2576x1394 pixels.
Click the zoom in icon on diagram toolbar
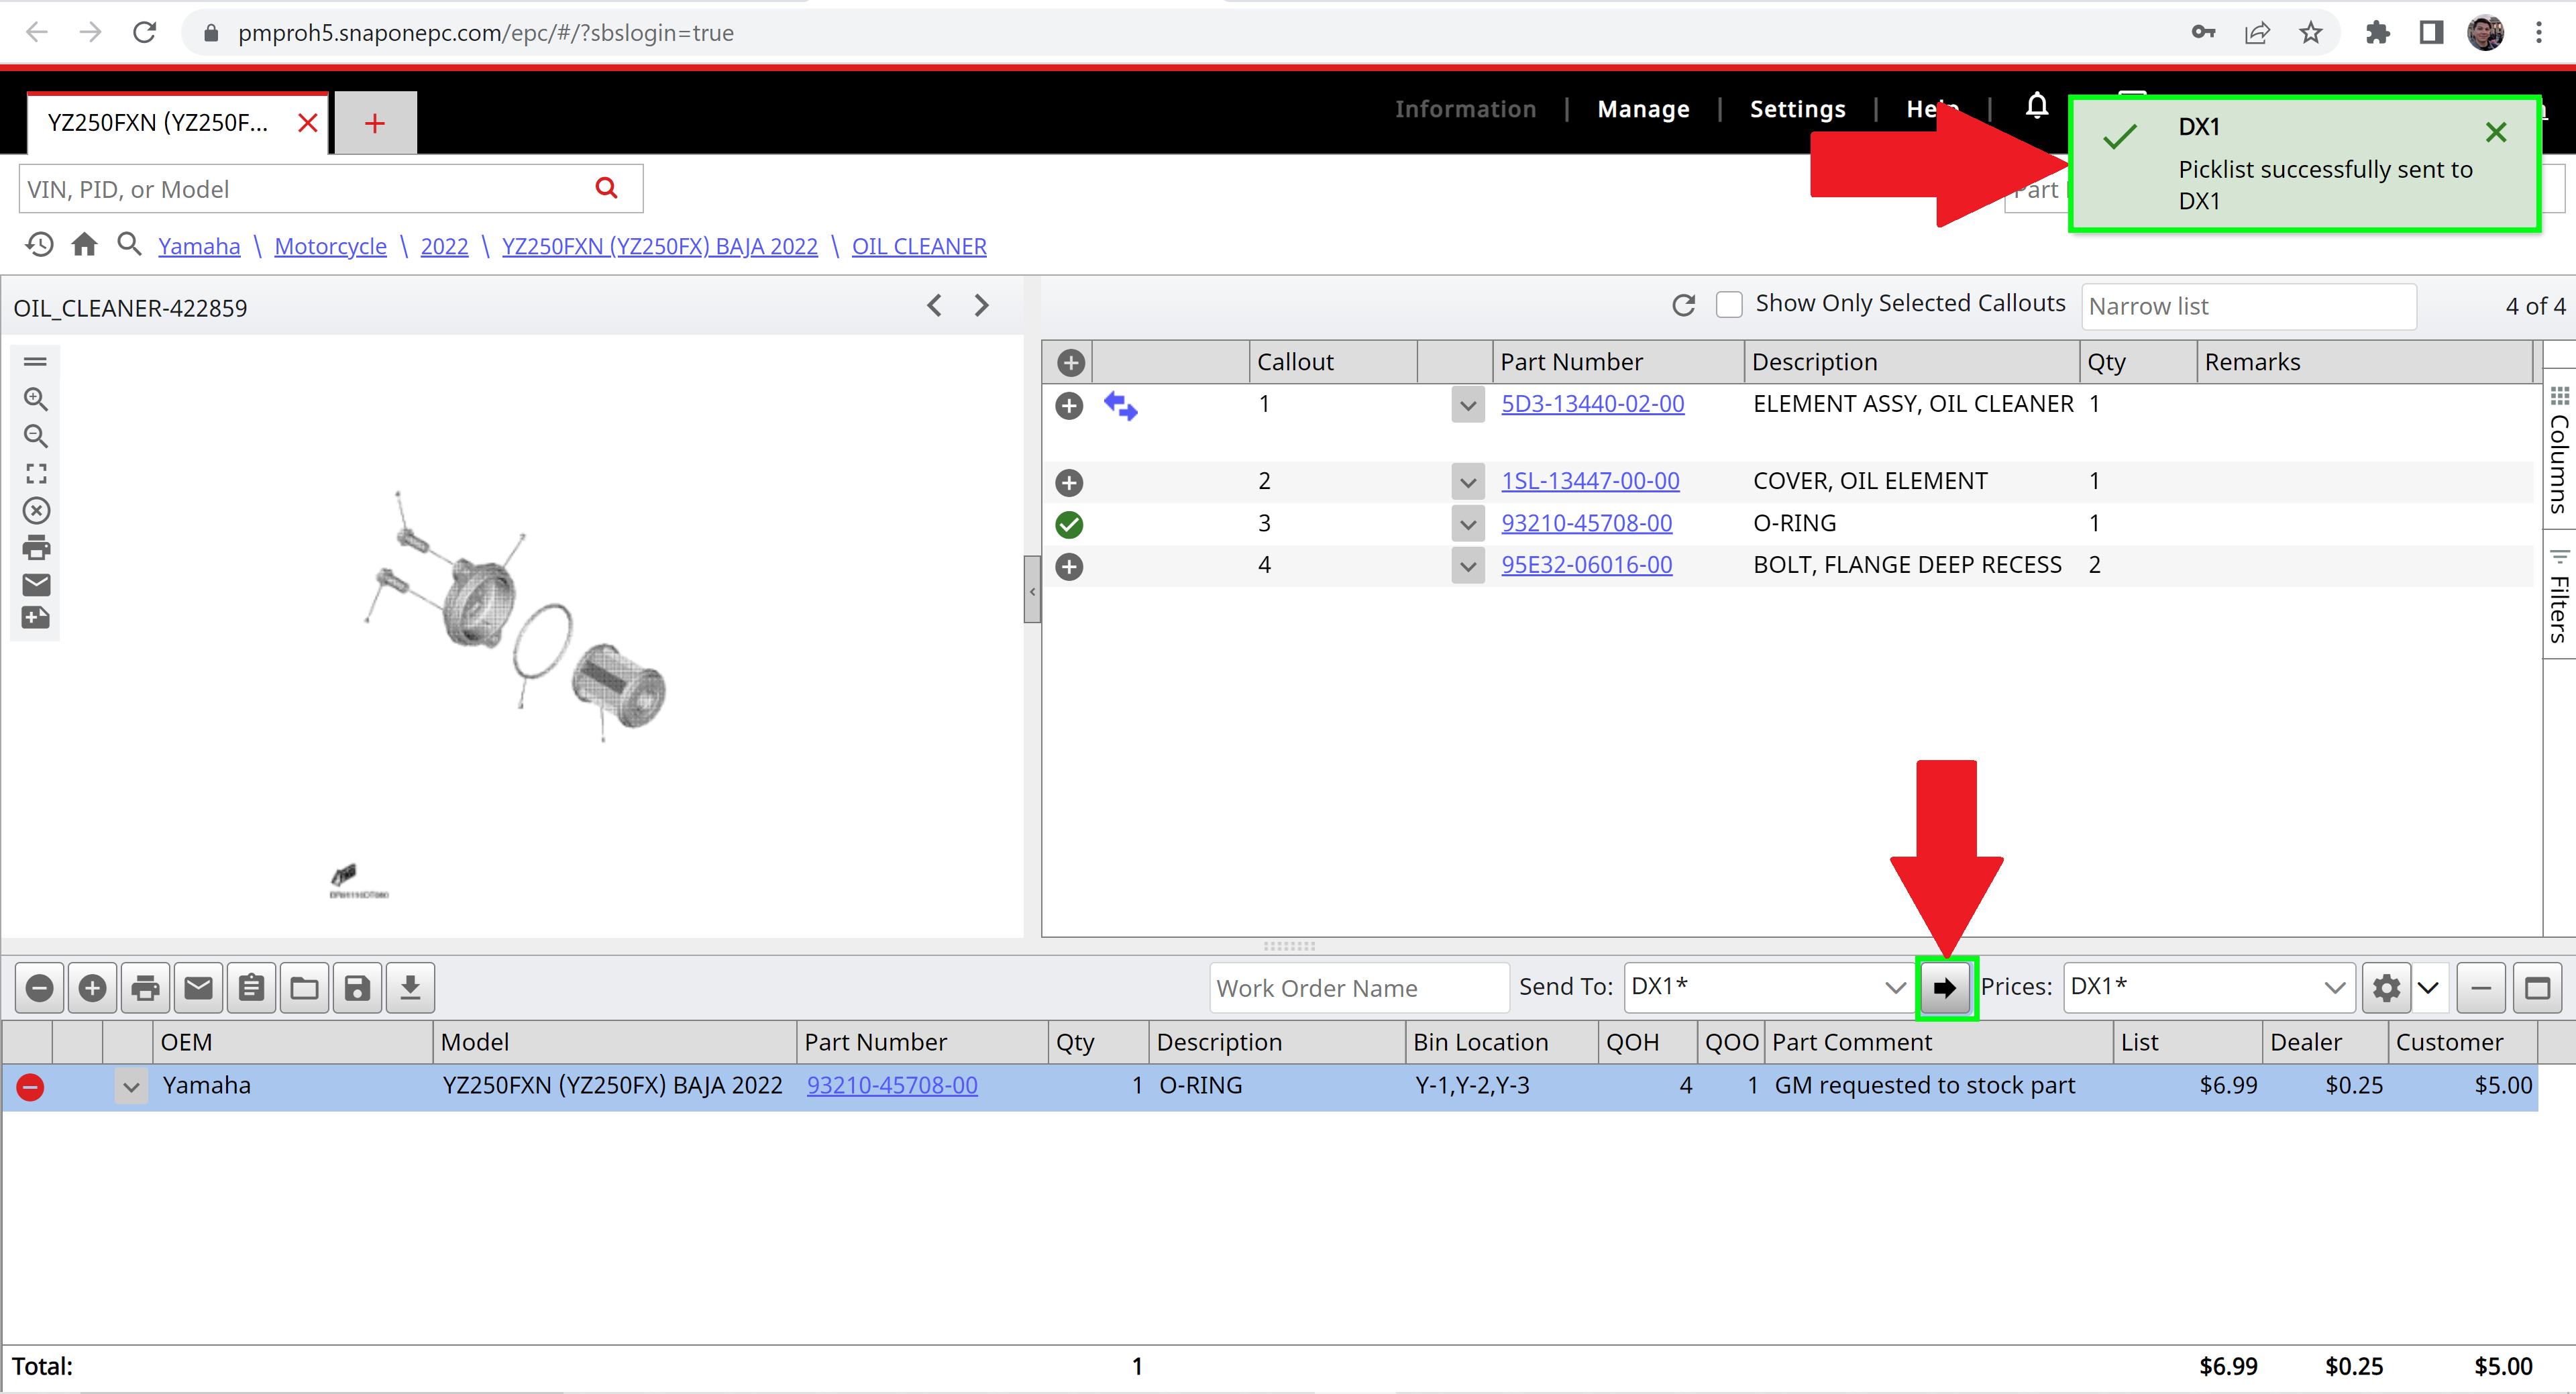point(36,399)
